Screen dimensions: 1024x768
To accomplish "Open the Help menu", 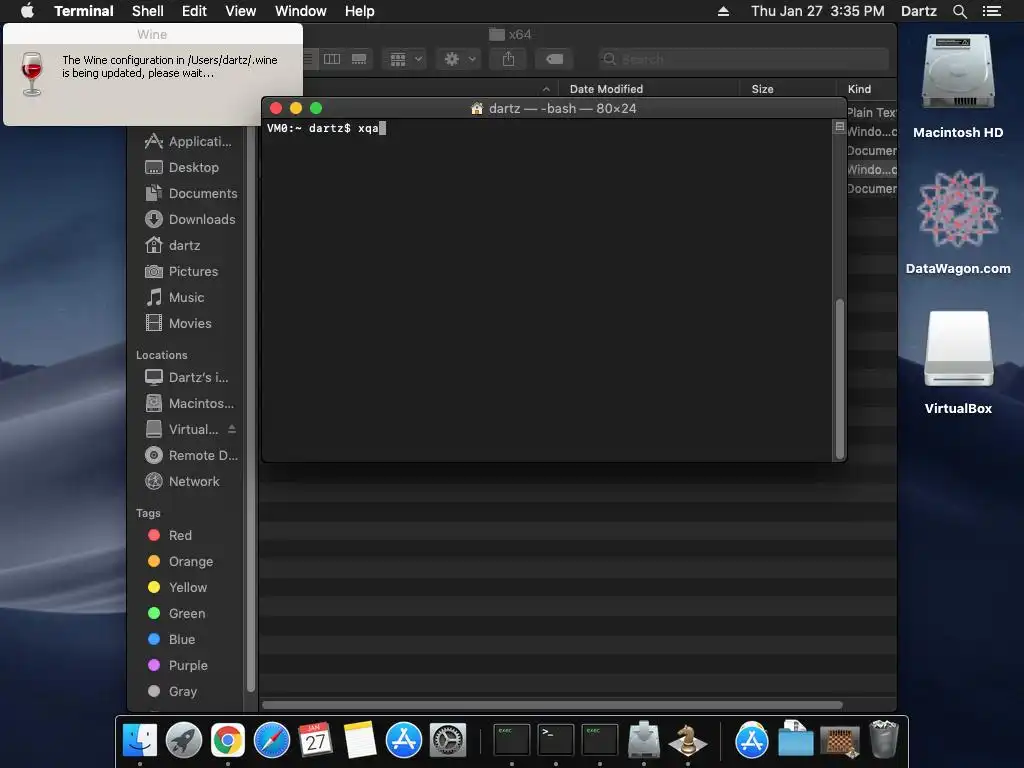I will 359,11.
